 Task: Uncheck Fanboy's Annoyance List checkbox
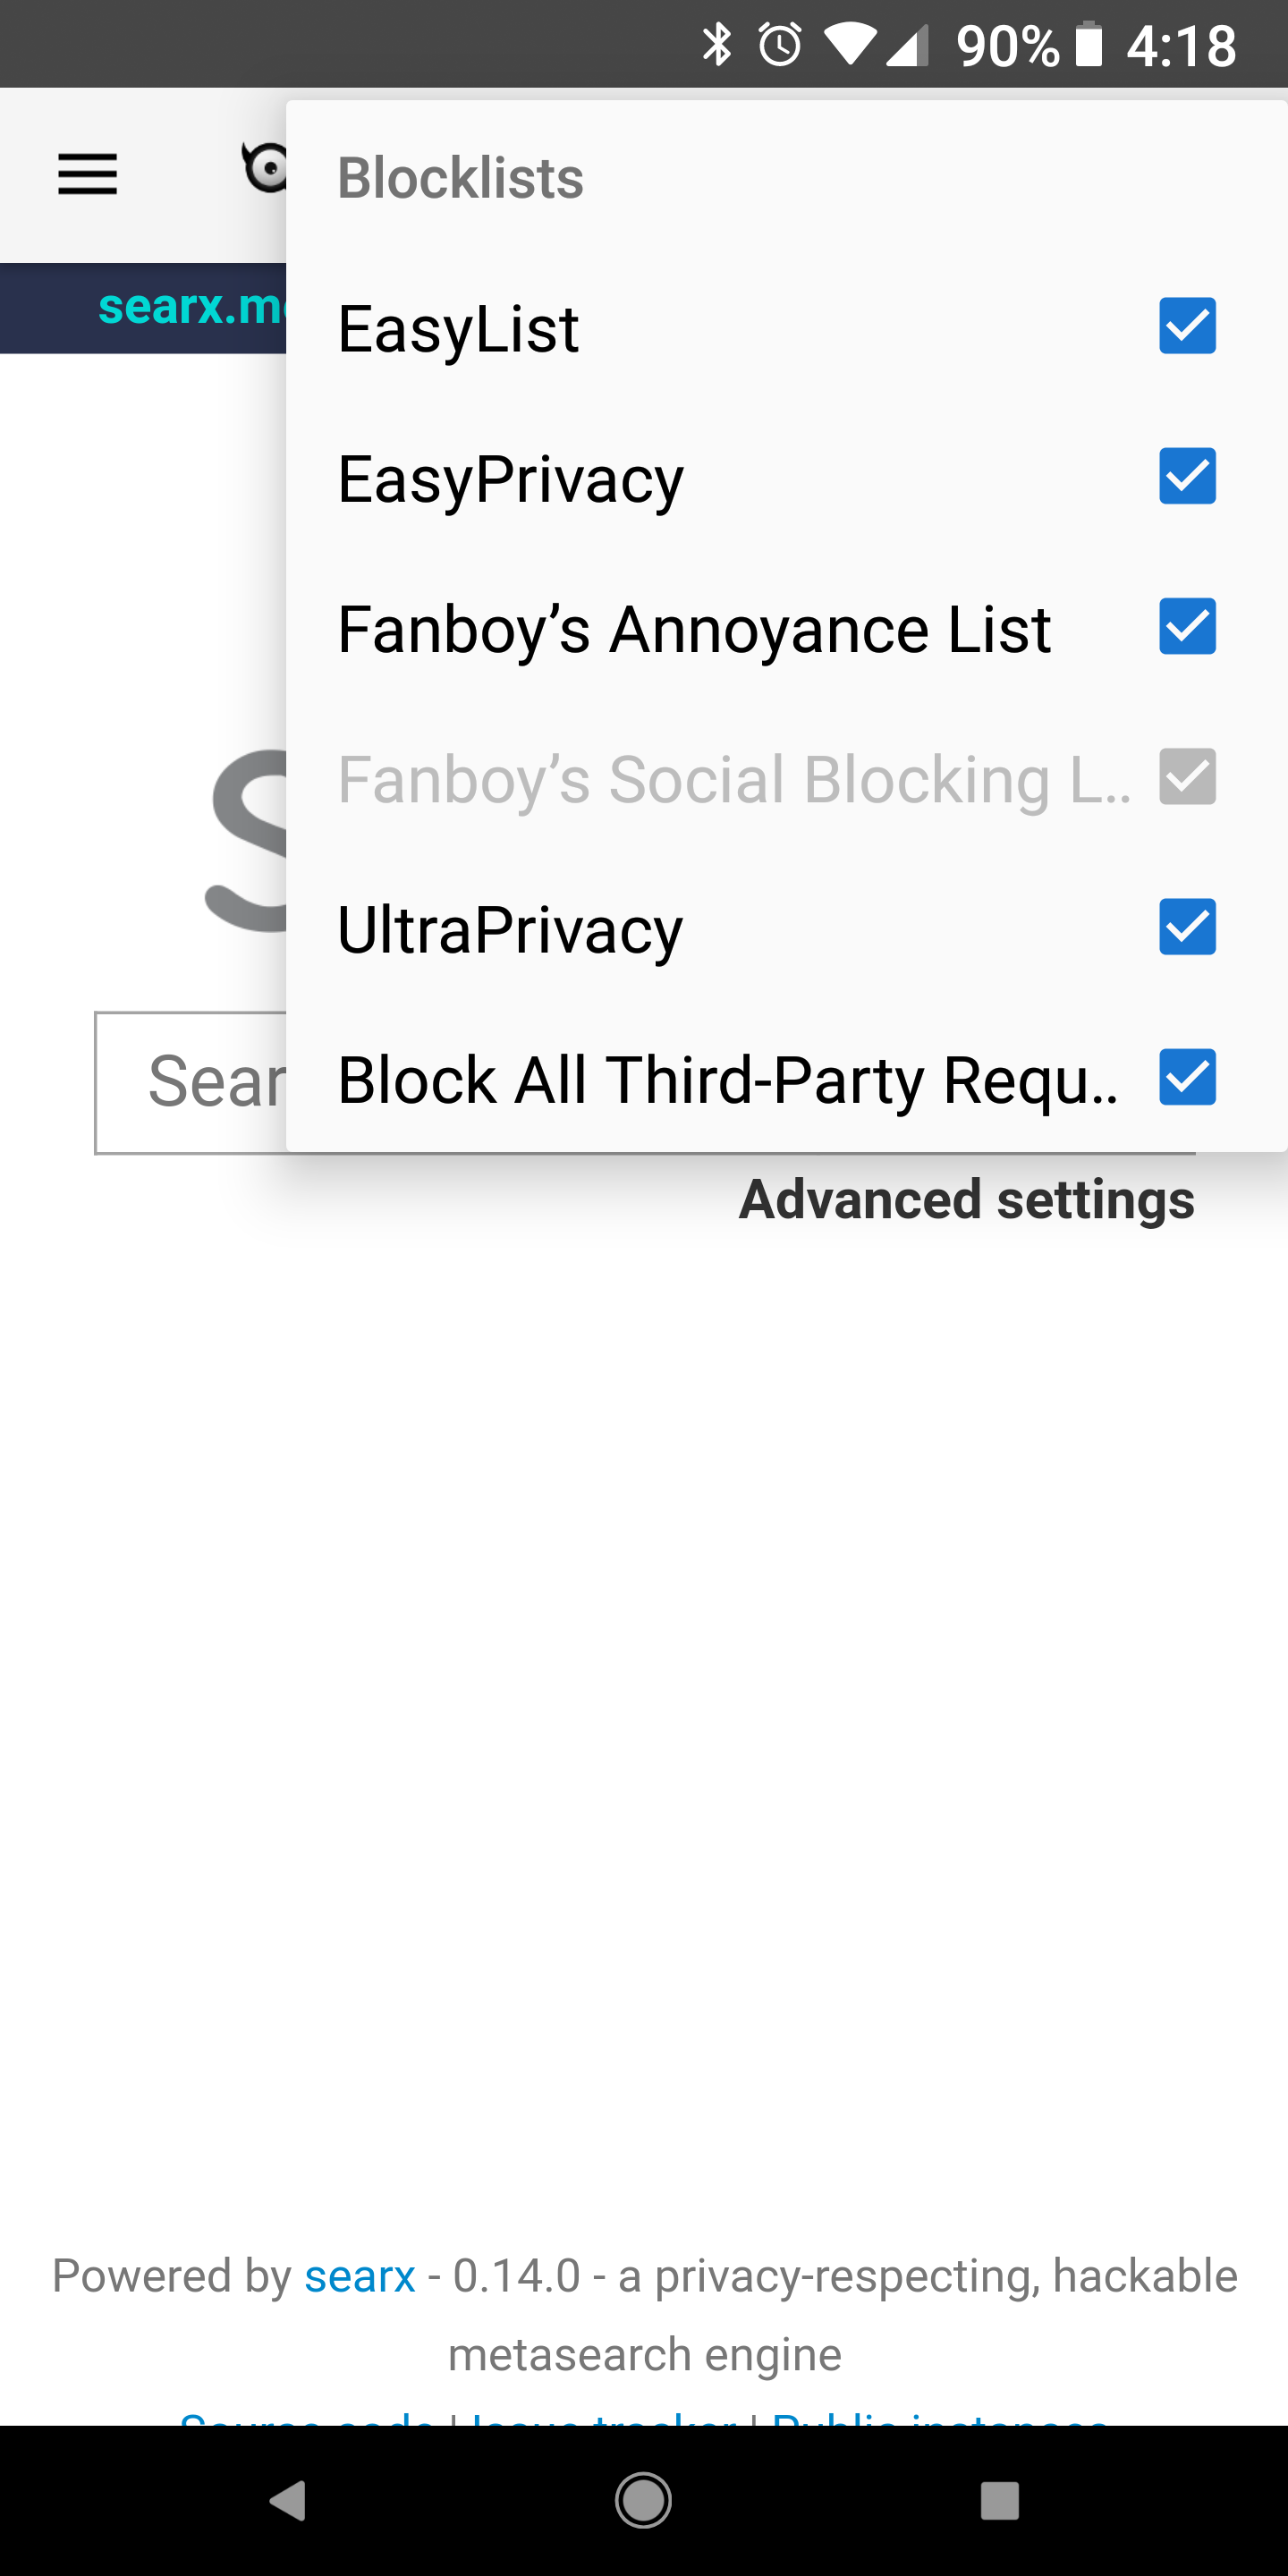coord(1187,626)
